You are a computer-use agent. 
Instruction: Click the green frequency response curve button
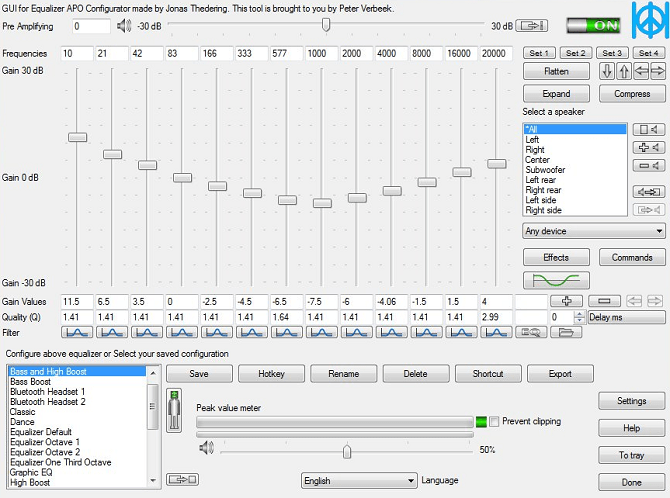(556, 280)
